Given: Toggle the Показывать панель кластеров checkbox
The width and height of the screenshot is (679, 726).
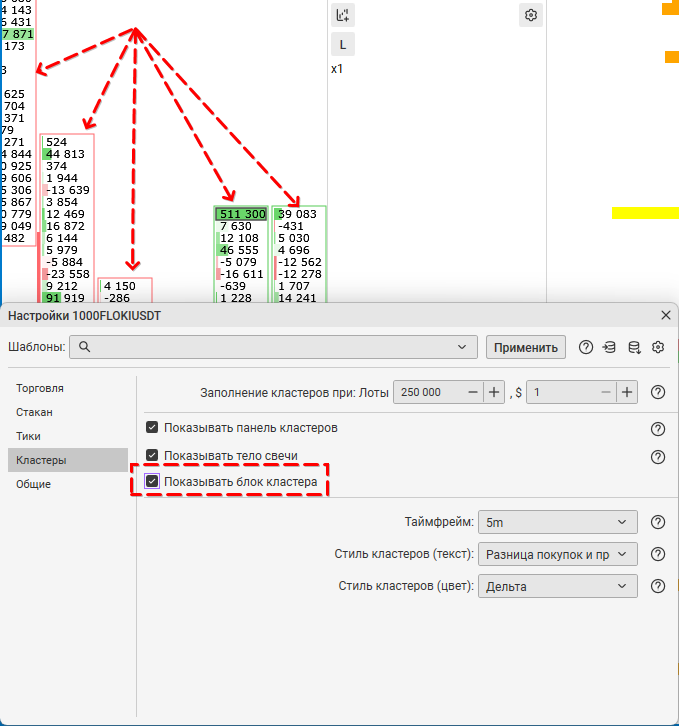Looking at the screenshot, I should 153,428.
